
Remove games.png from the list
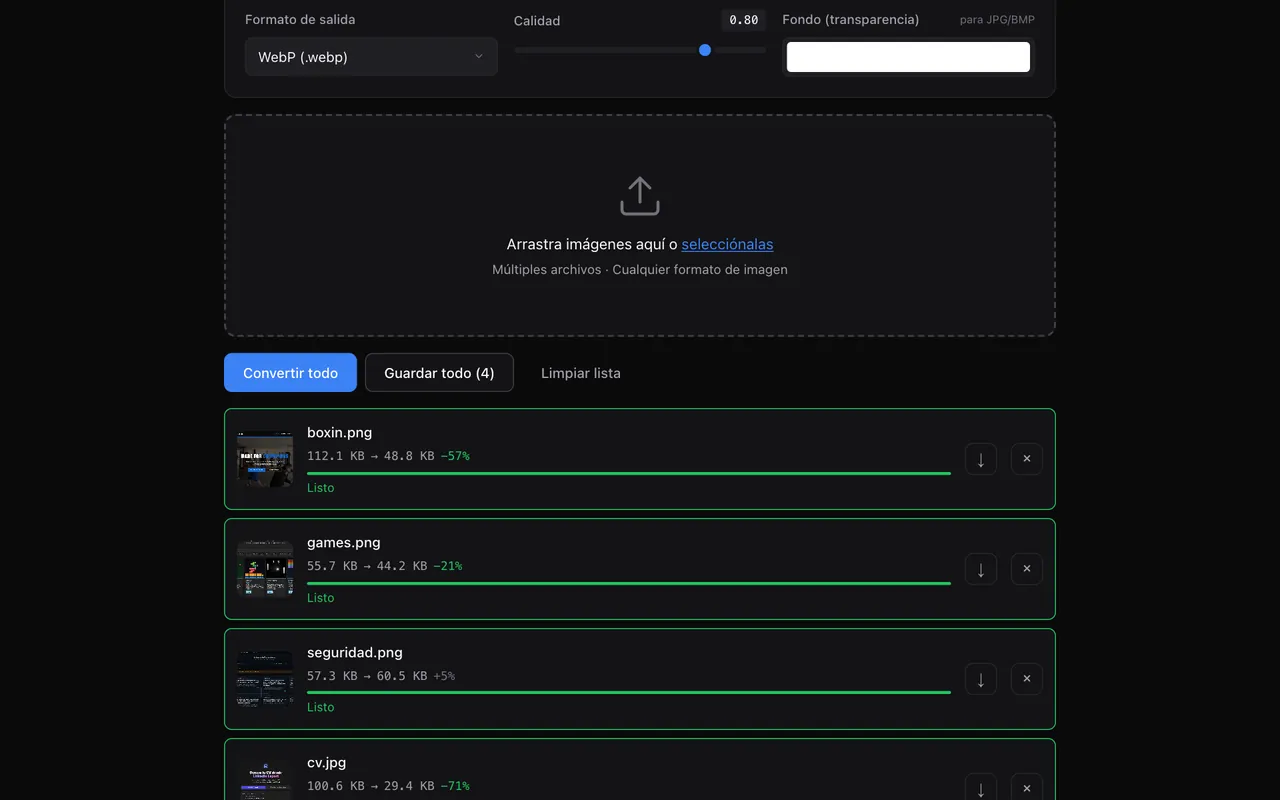point(1027,569)
